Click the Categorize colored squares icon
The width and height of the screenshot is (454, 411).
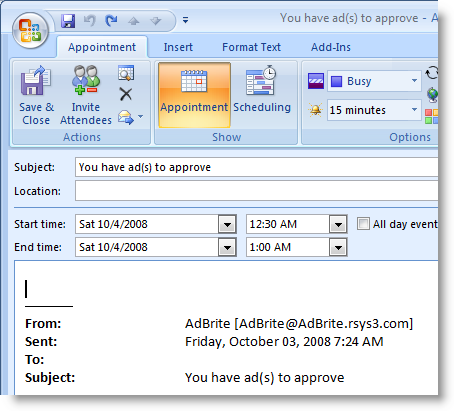coord(432,116)
